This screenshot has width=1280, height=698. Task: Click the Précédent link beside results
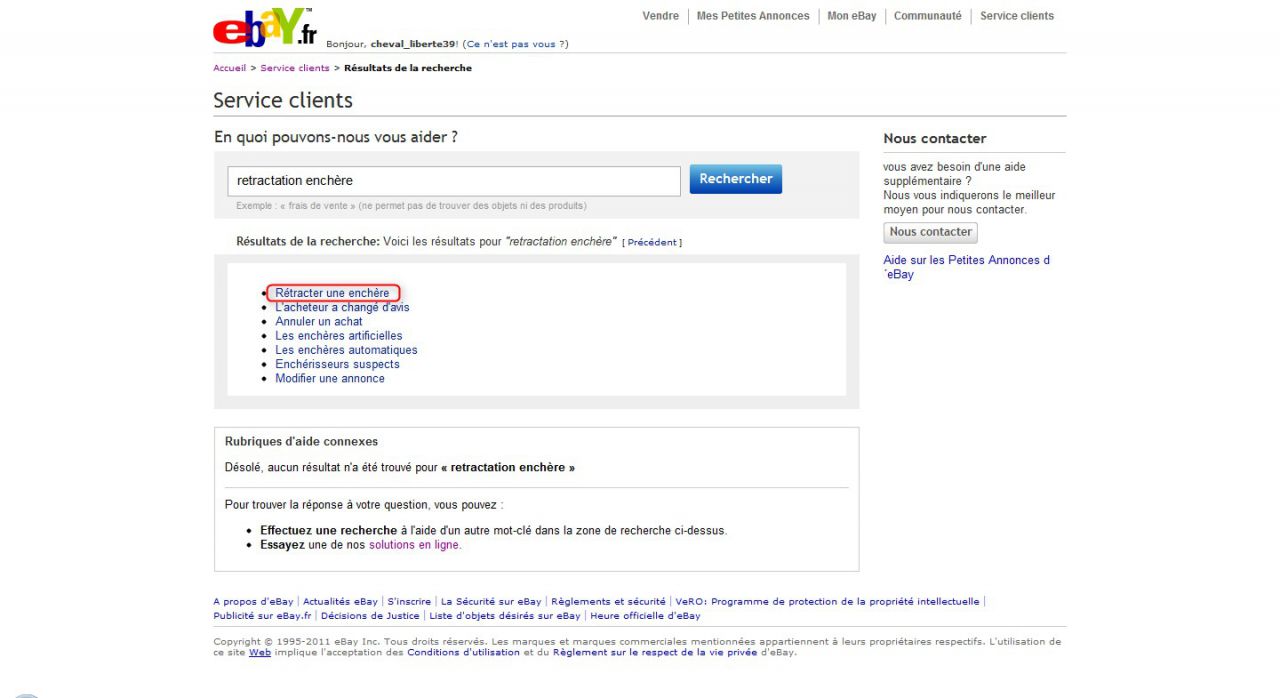coord(652,242)
